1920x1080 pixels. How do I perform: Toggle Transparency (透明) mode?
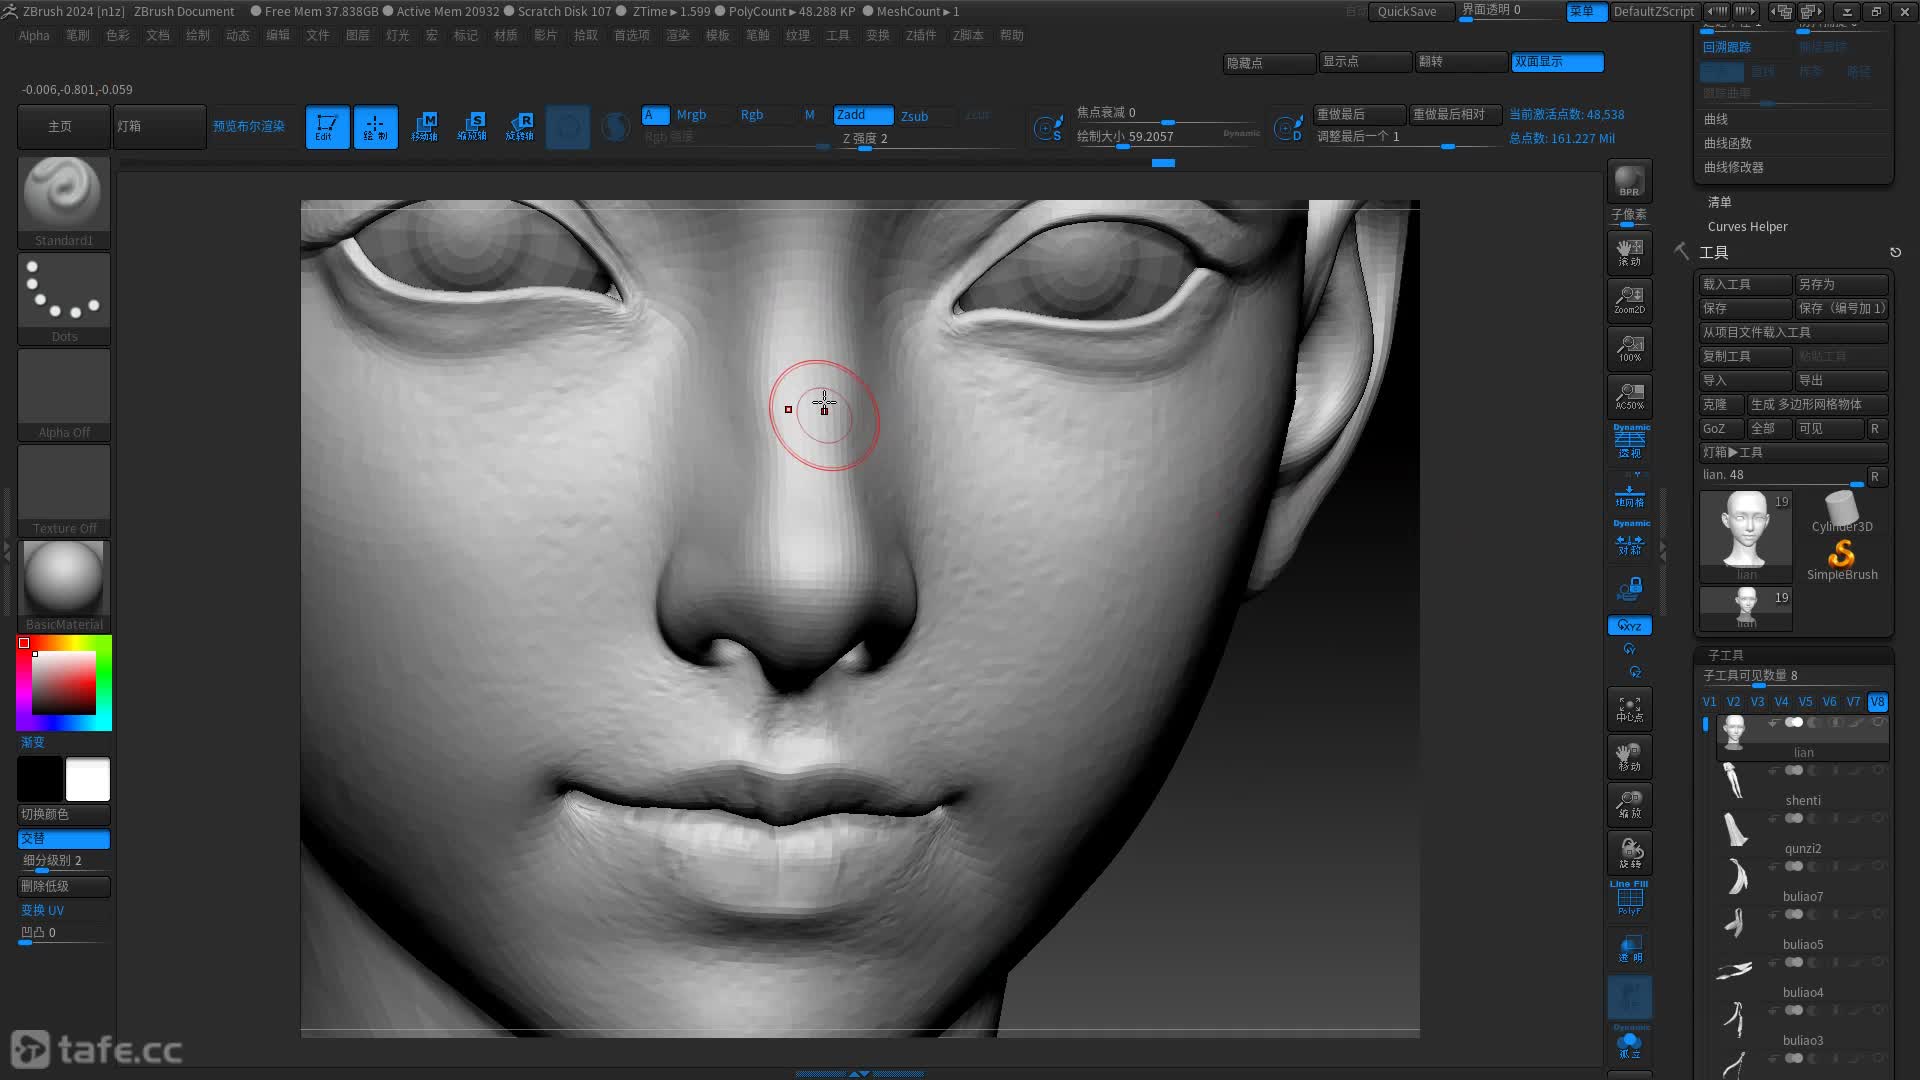(x=1629, y=949)
